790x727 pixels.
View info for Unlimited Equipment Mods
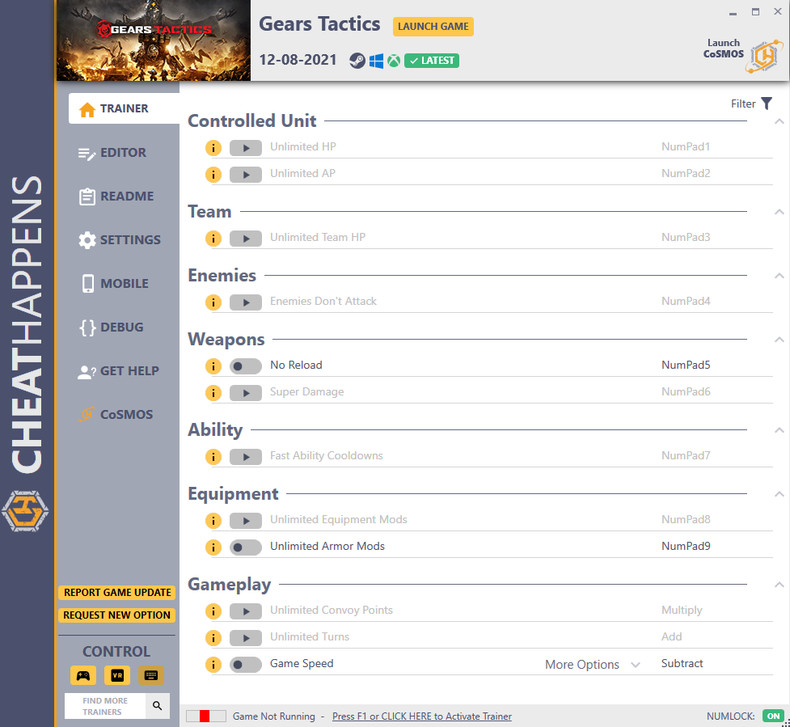pos(213,520)
